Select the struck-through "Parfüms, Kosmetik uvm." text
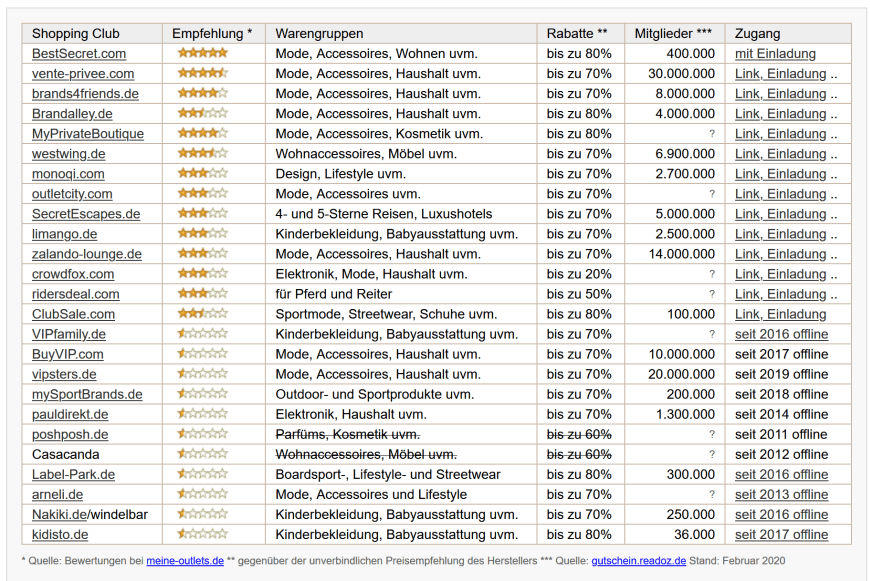The height and width of the screenshot is (581, 870). 348,435
